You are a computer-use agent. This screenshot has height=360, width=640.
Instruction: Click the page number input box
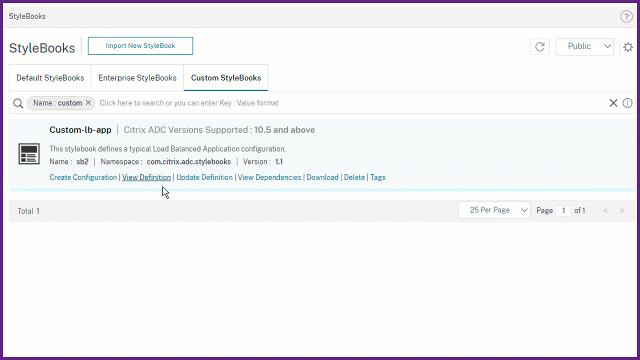coord(564,211)
